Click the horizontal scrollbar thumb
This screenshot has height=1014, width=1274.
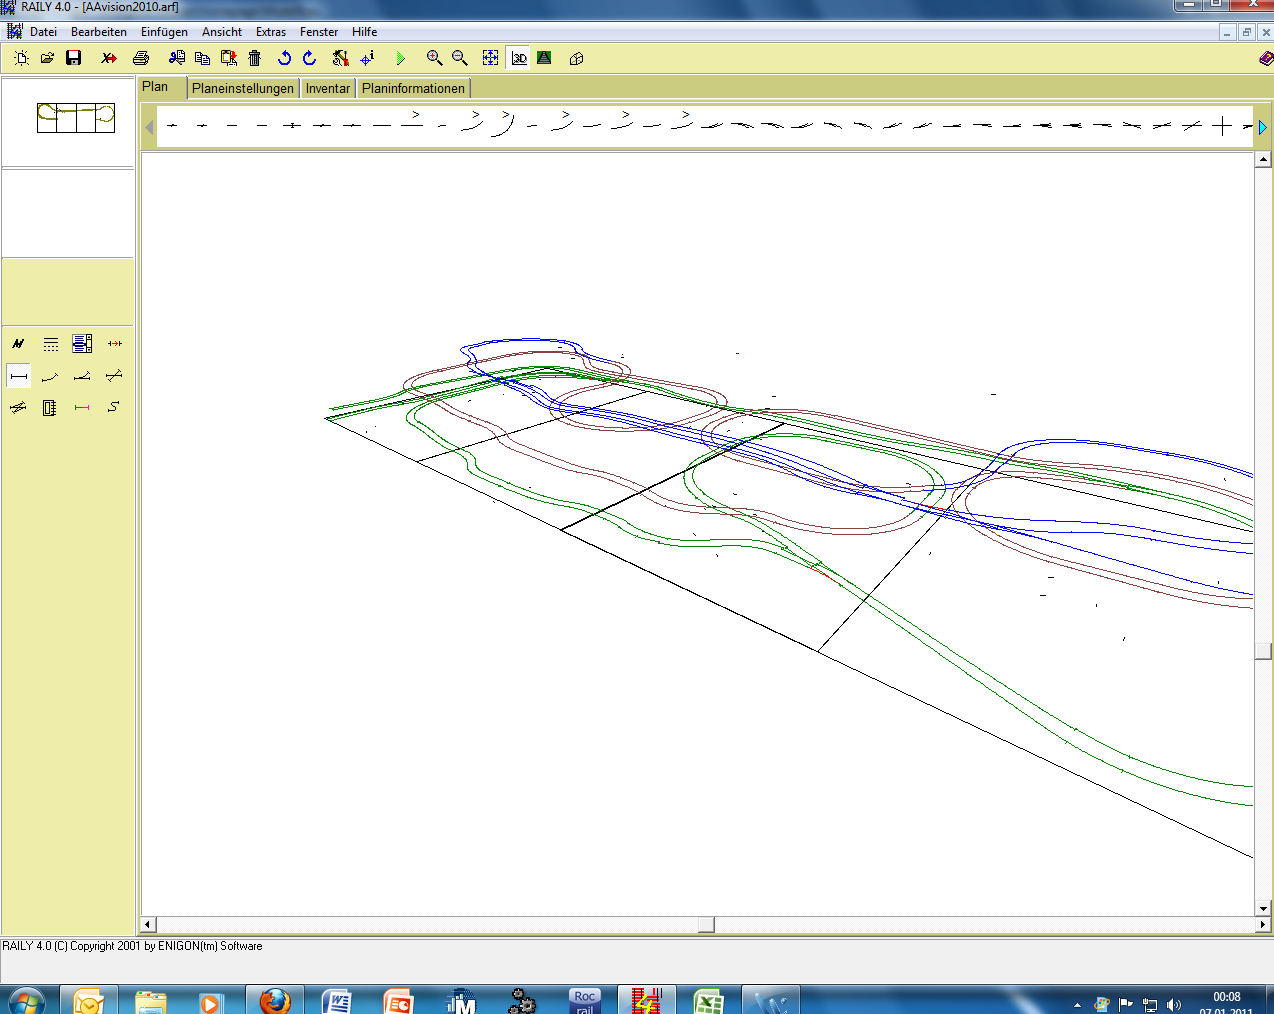pyautogui.click(x=706, y=925)
